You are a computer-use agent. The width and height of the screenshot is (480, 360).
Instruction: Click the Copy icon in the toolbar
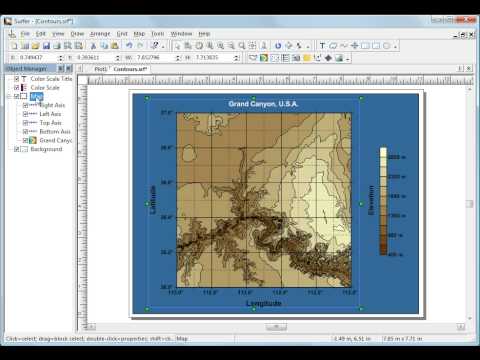(104, 46)
